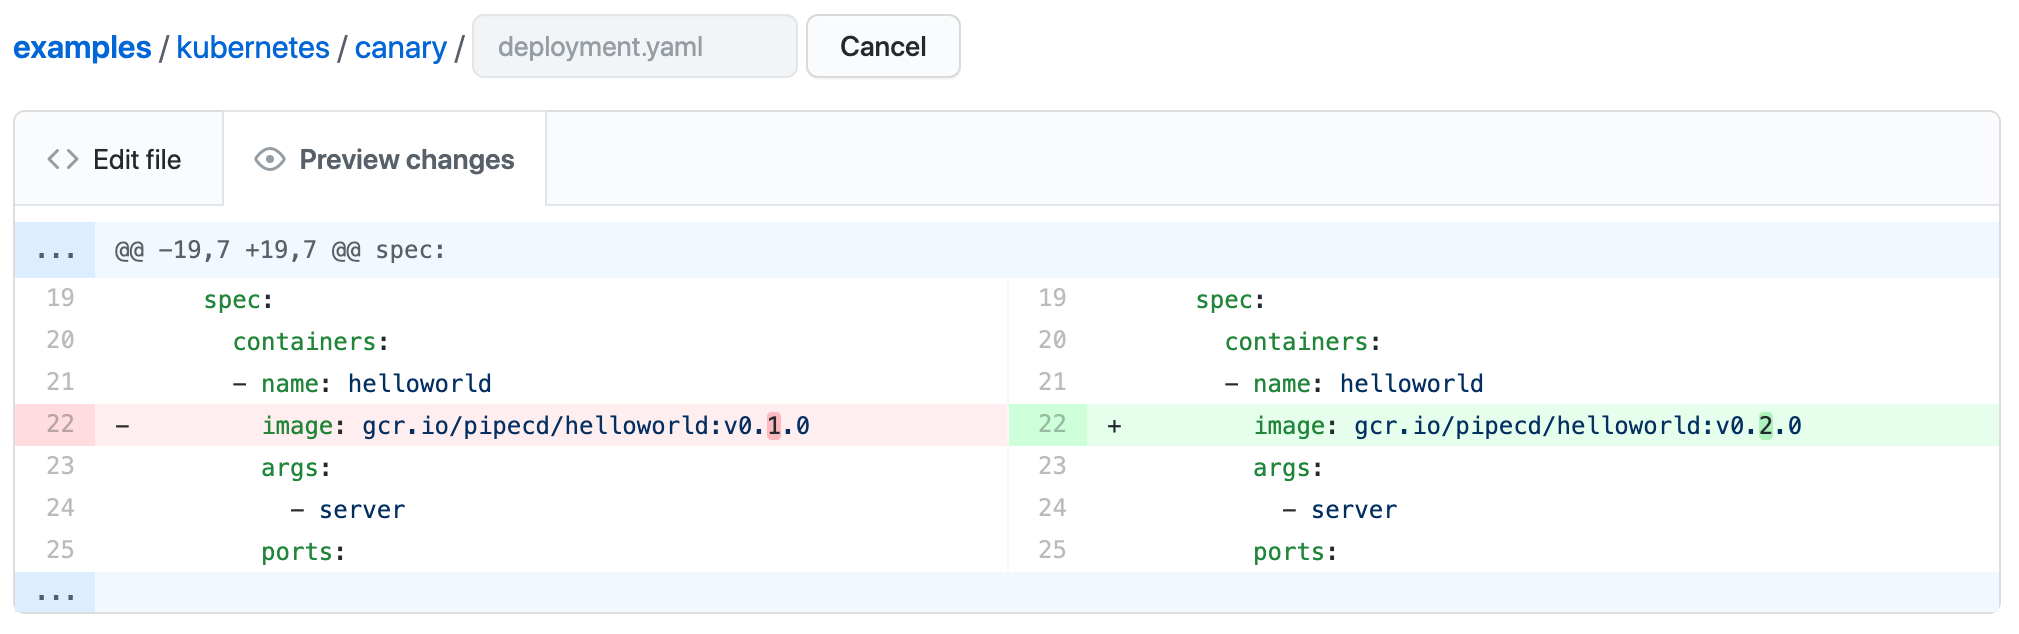Go to the kubernetes breadcrumb folder
2019x634 pixels.
click(x=252, y=47)
